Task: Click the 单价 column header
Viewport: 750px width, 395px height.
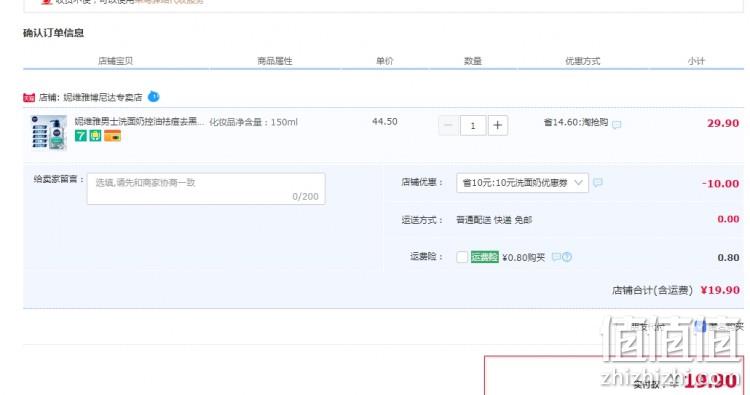Action: coord(385,61)
